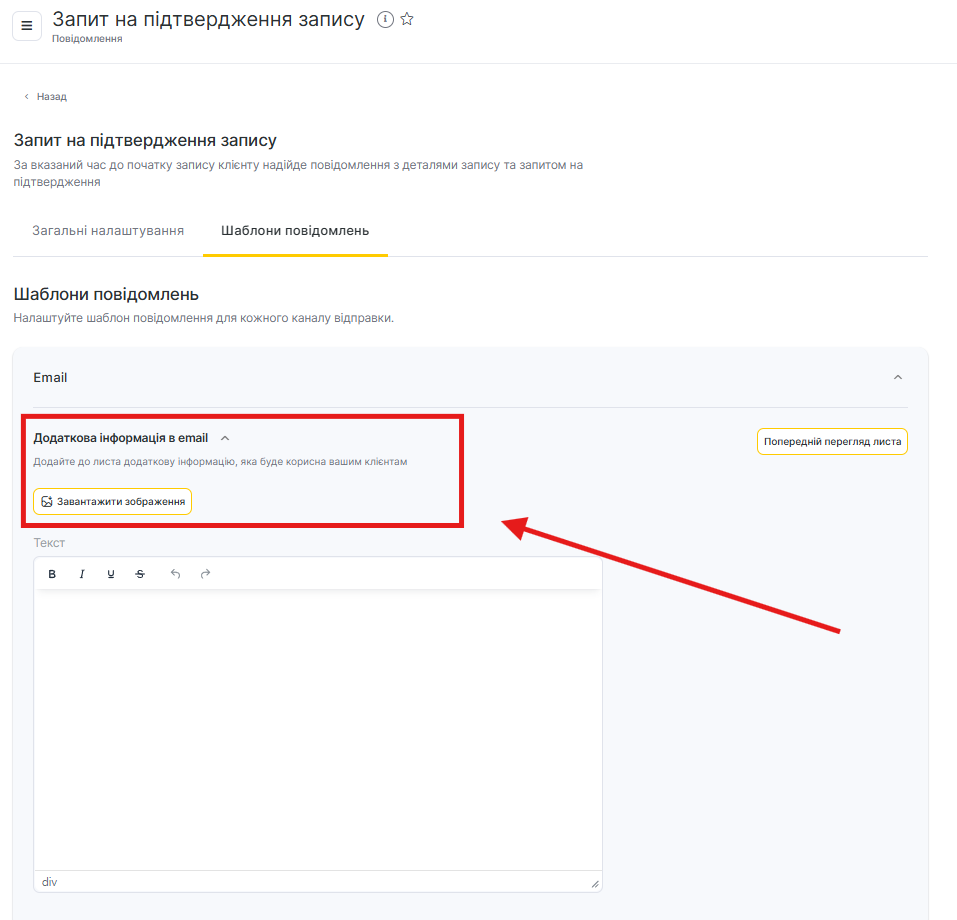Collapse Додаткова інформація в email section

click(225, 438)
